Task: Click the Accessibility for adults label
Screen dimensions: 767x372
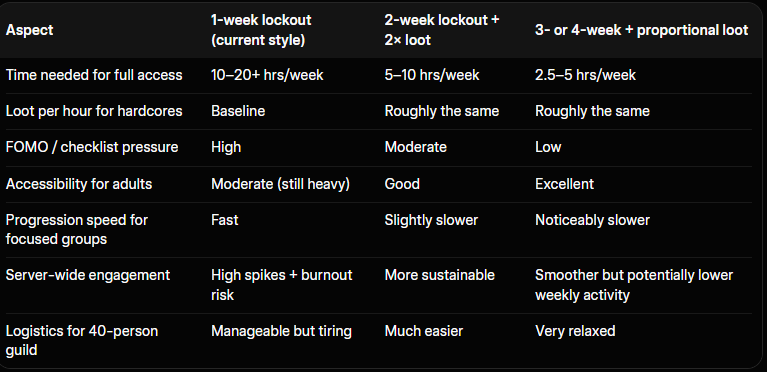Action: [x=79, y=184]
